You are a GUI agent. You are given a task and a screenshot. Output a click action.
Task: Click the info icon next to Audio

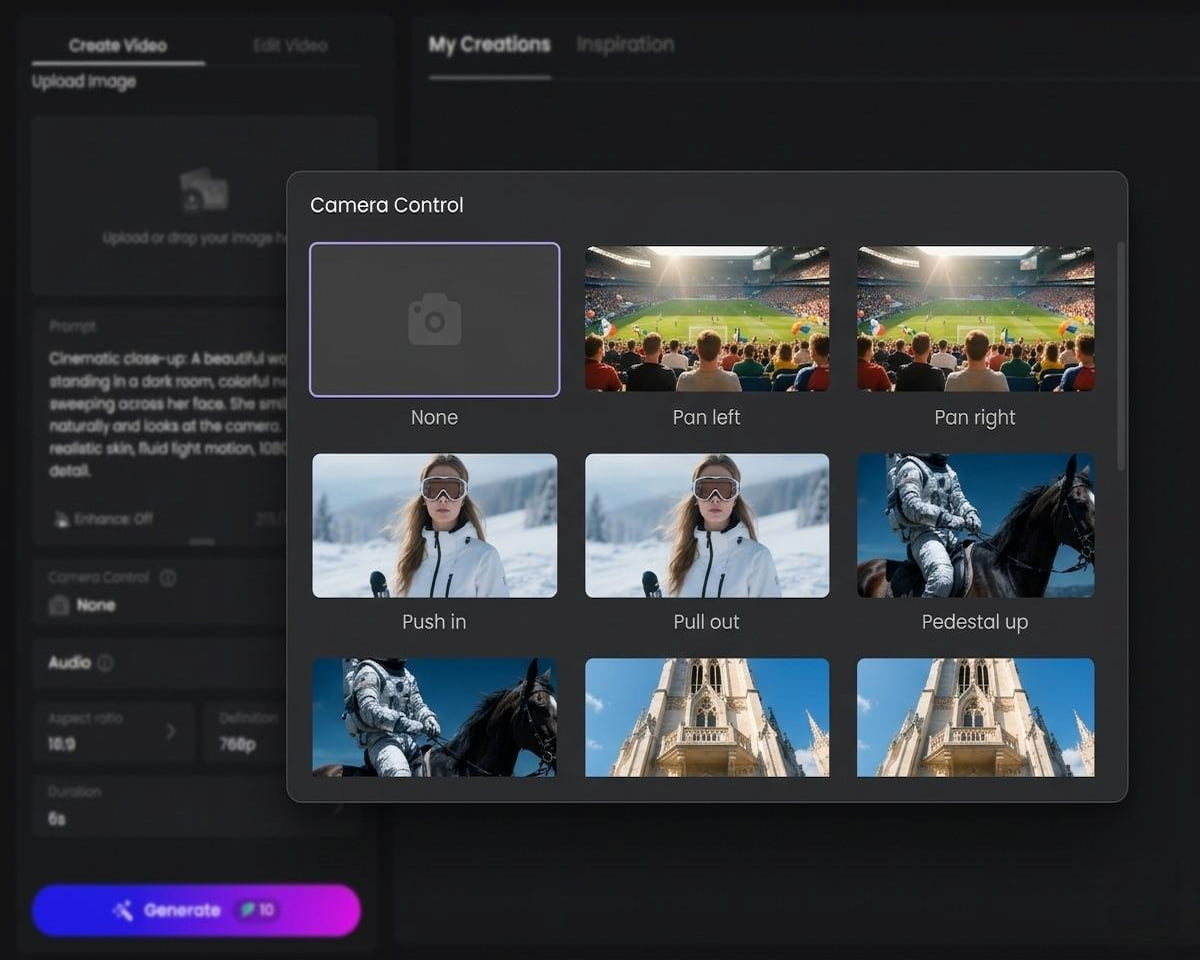tap(104, 662)
